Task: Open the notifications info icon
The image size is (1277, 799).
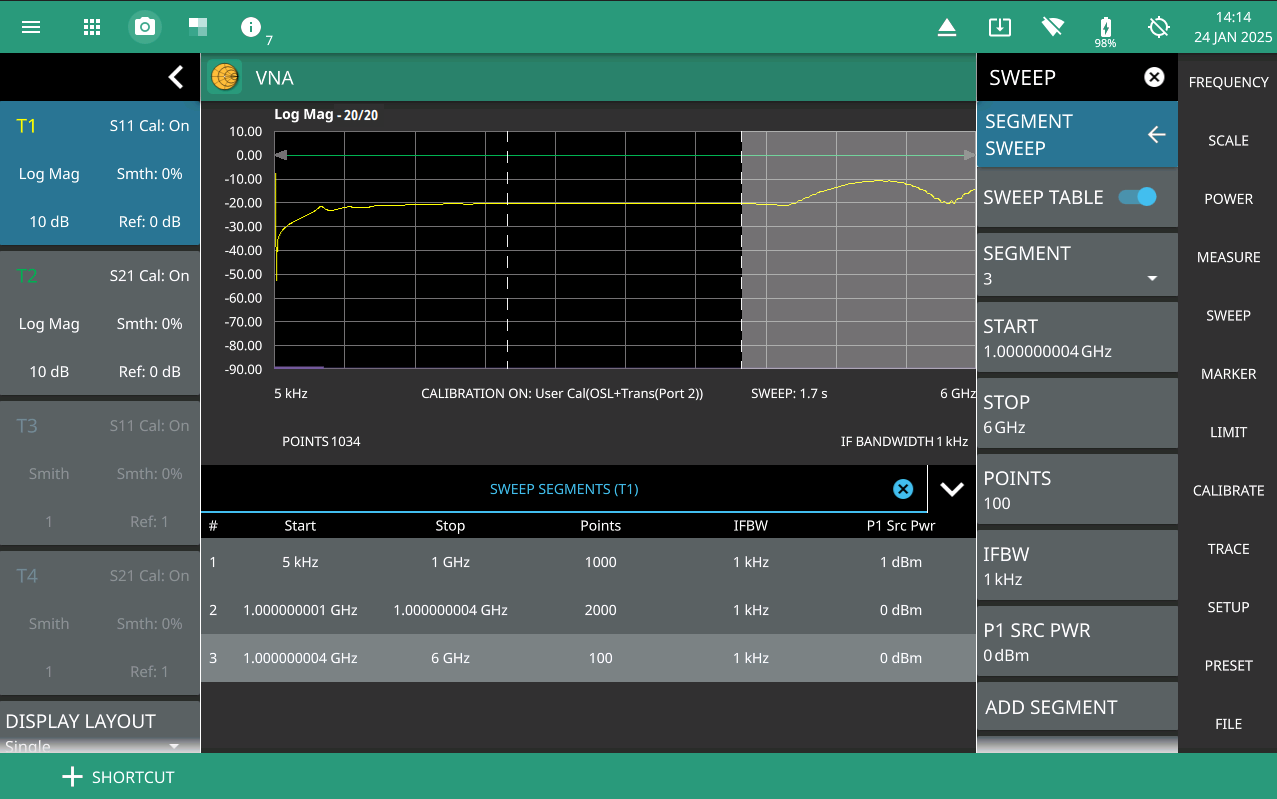Action: [251, 27]
